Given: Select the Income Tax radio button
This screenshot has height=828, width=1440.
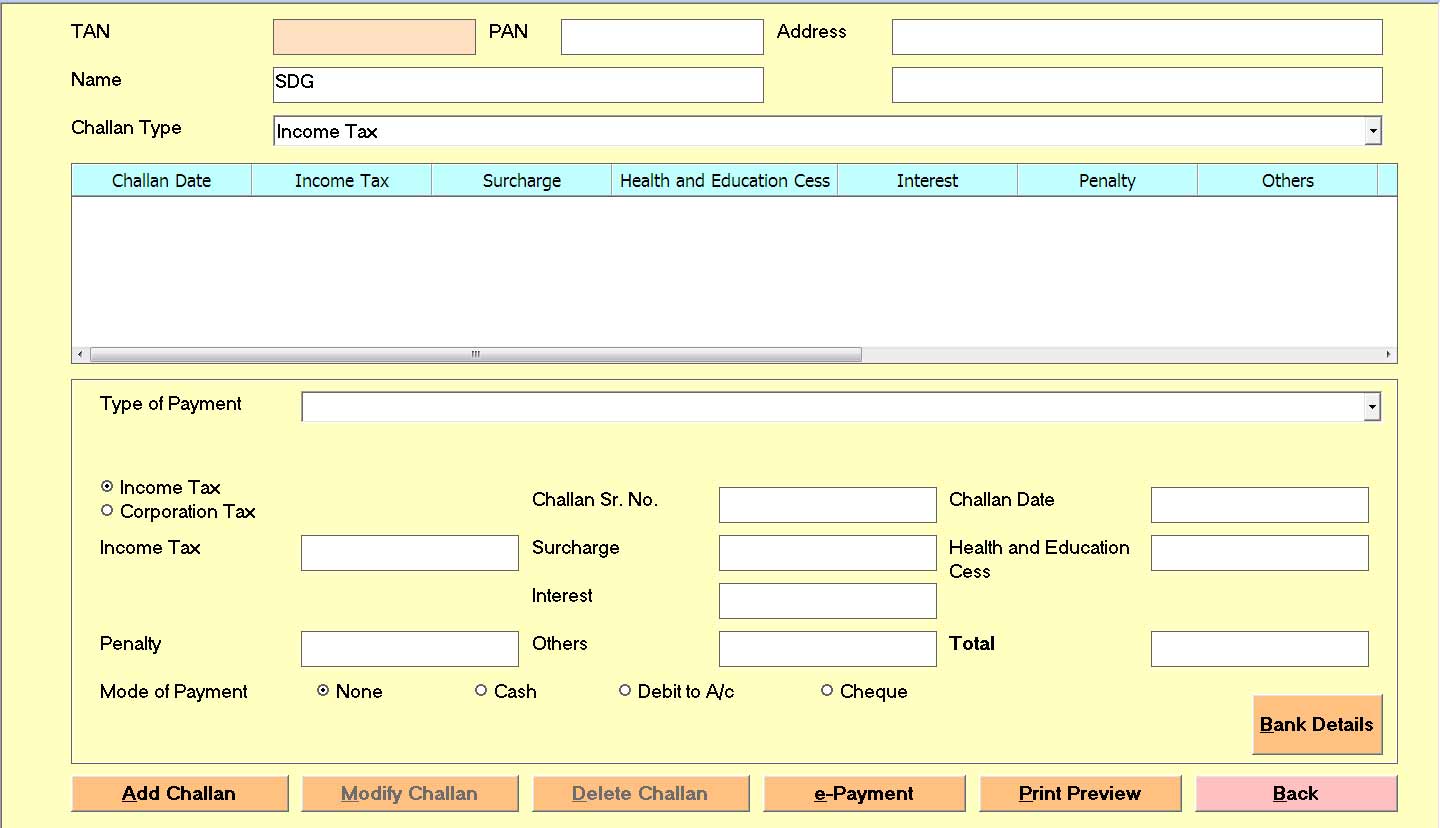Looking at the screenshot, I should (107, 487).
